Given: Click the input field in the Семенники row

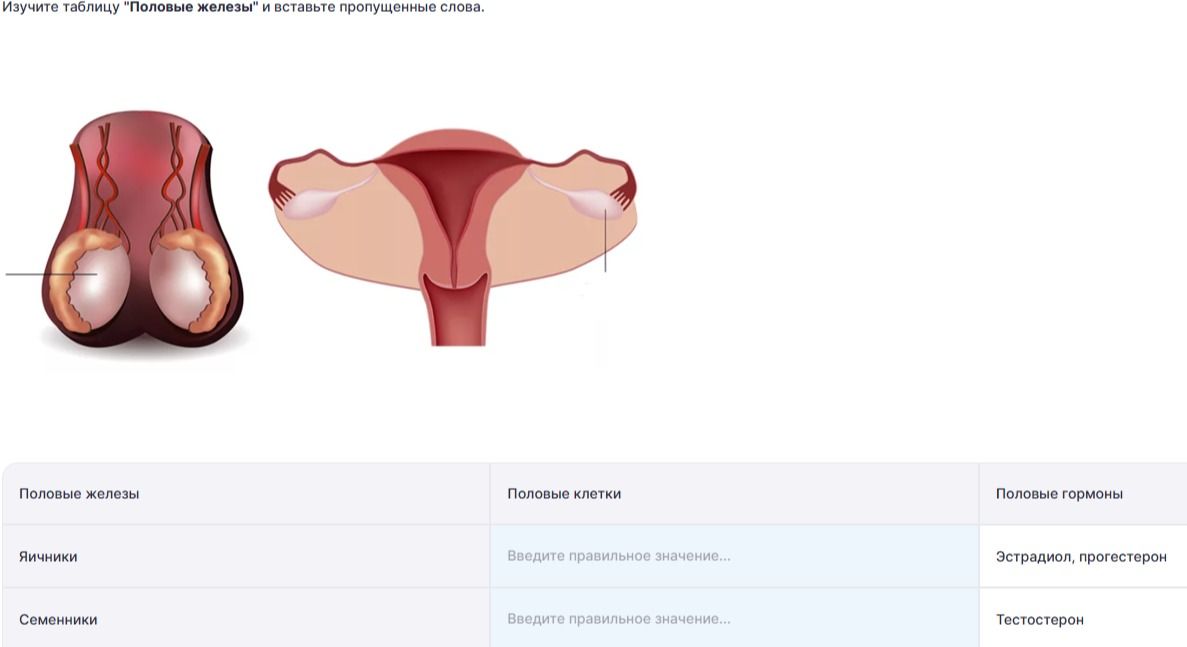Looking at the screenshot, I should coord(734,618).
